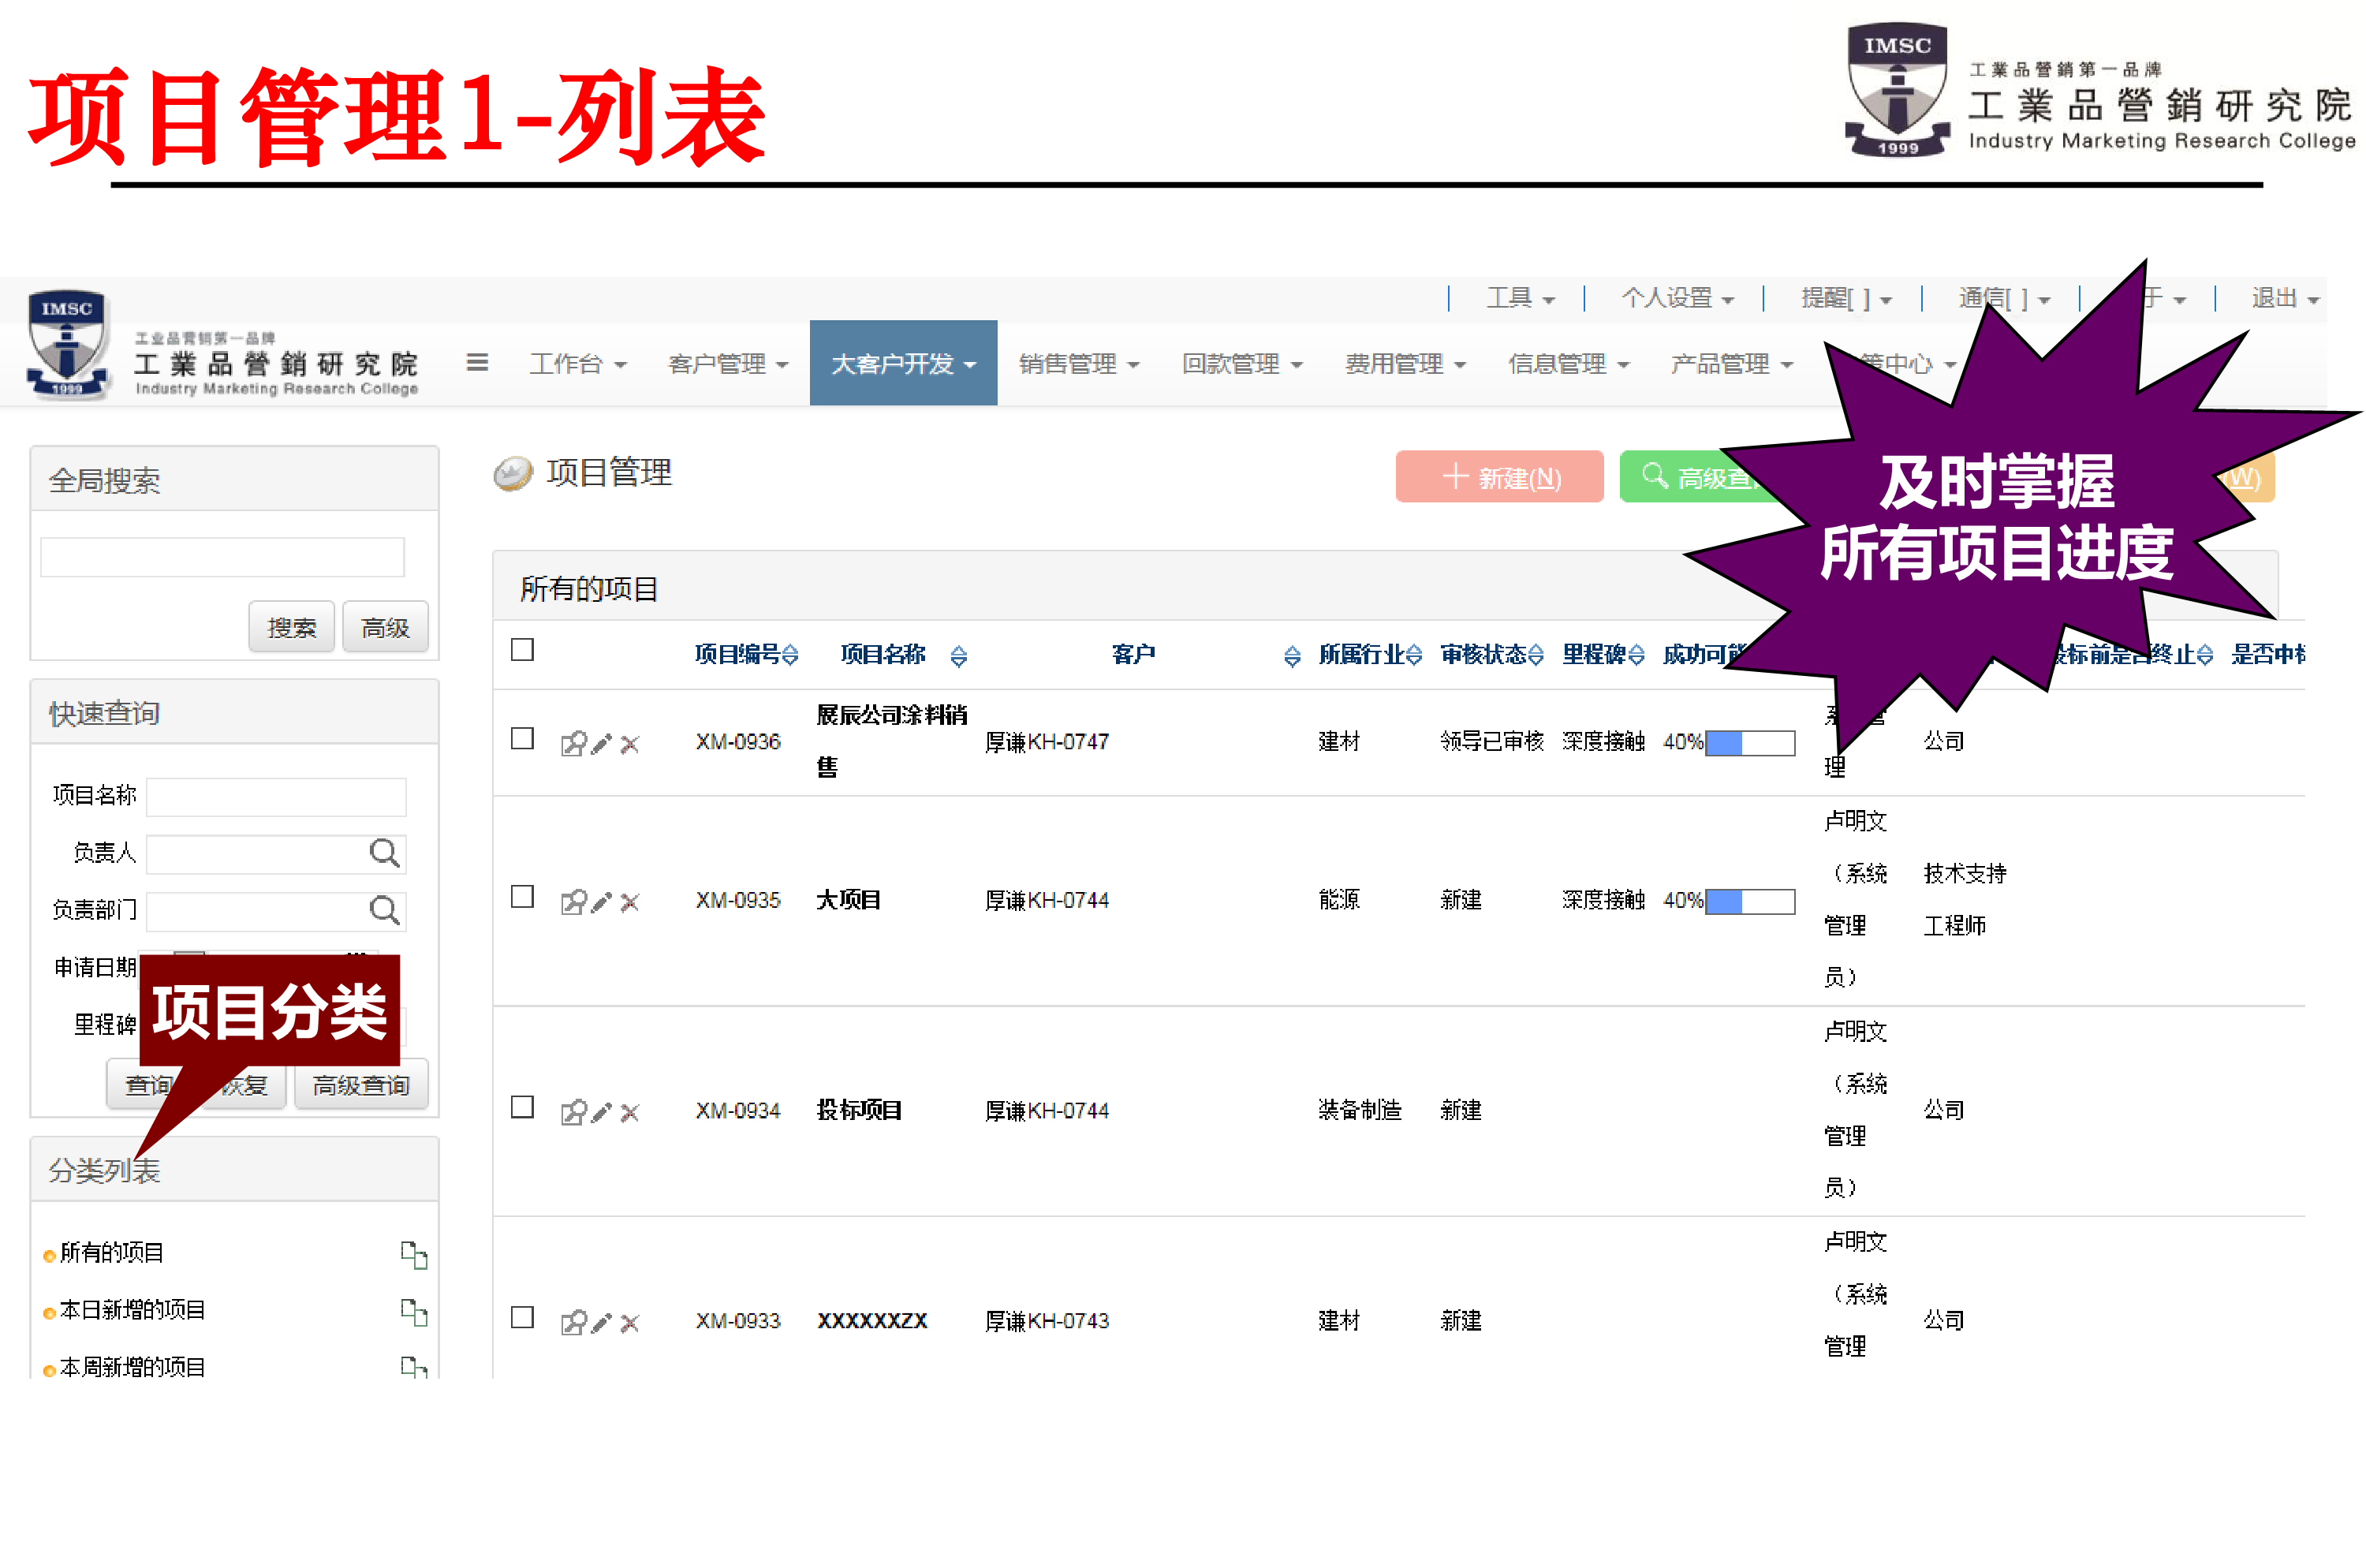This screenshot has height=1568, width=2366.
Task: Open 负责部门 lookup magnifier icon
Action: (384, 911)
